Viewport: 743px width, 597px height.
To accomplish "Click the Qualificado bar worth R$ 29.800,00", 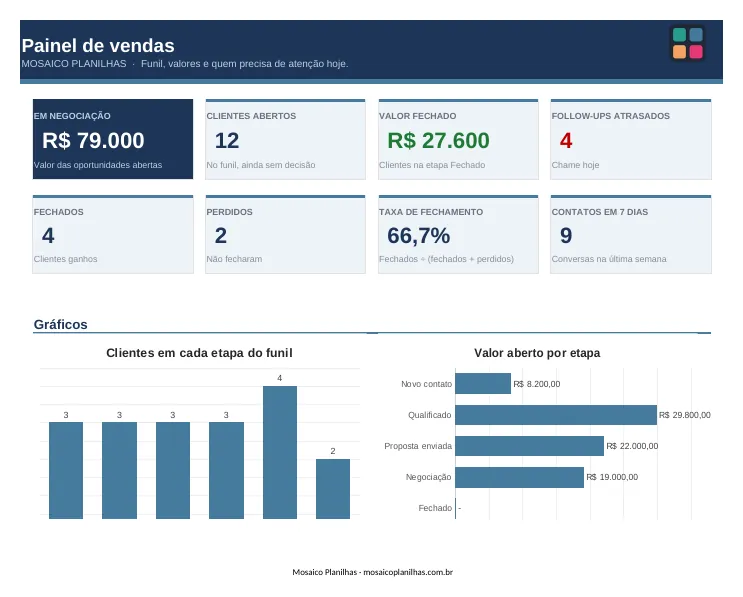I will (x=556, y=415).
